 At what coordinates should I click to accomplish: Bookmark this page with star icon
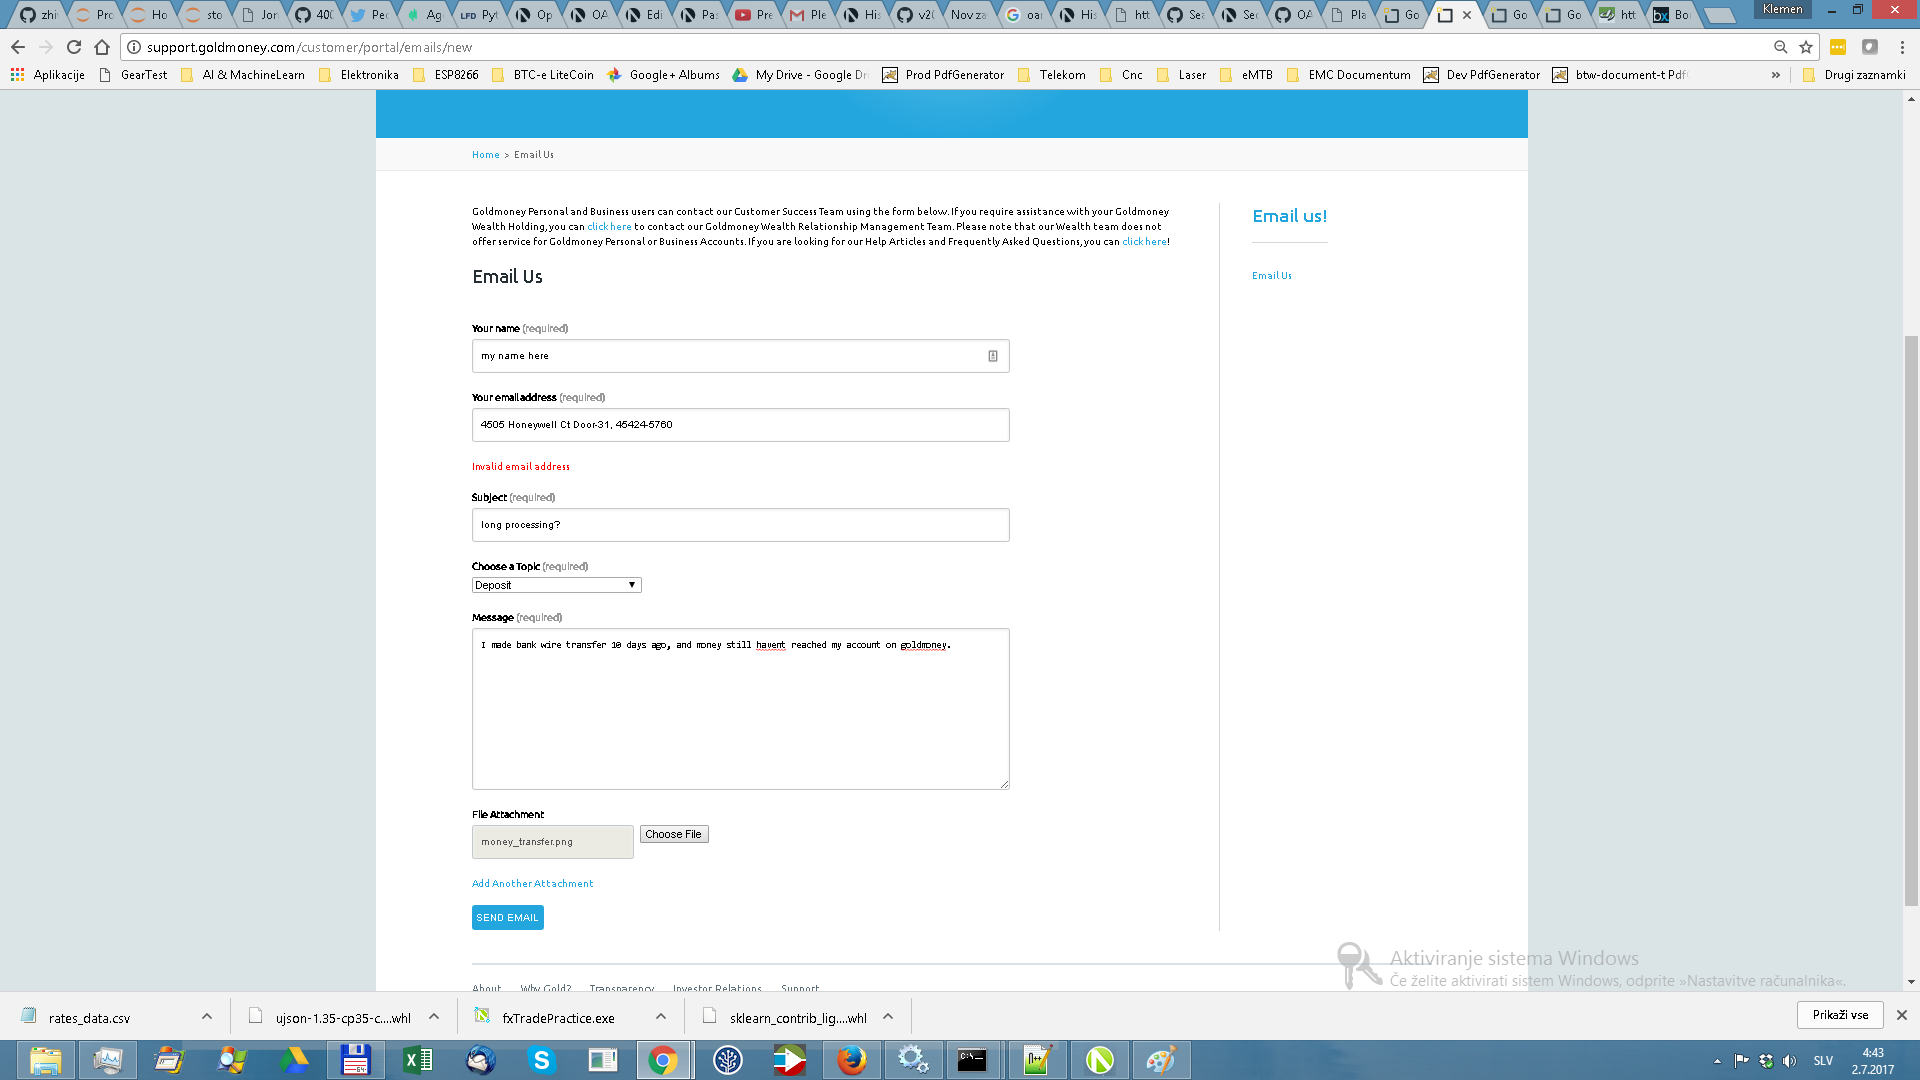(x=1806, y=47)
